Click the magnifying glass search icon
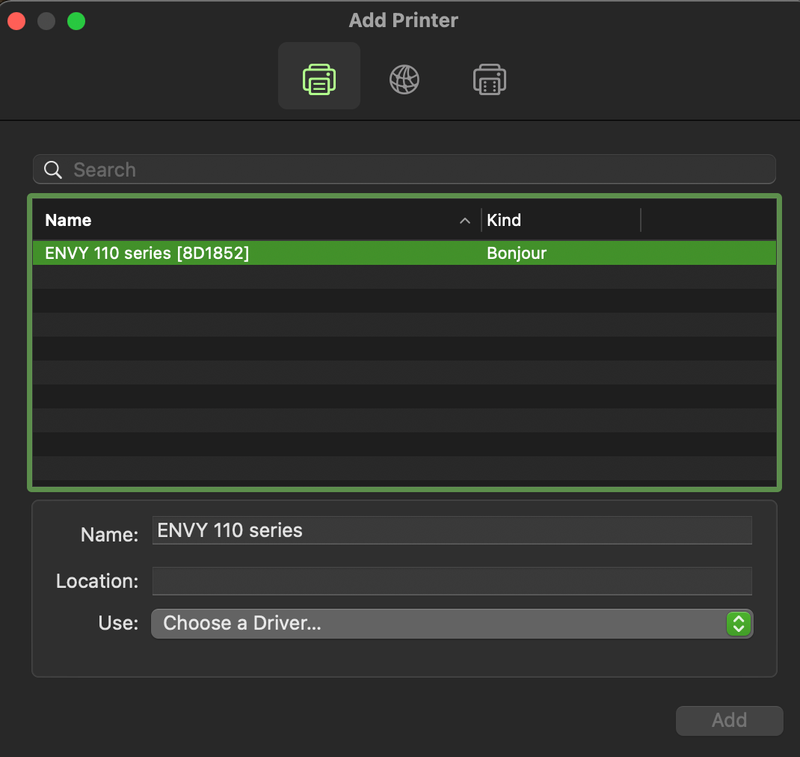 click(53, 169)
